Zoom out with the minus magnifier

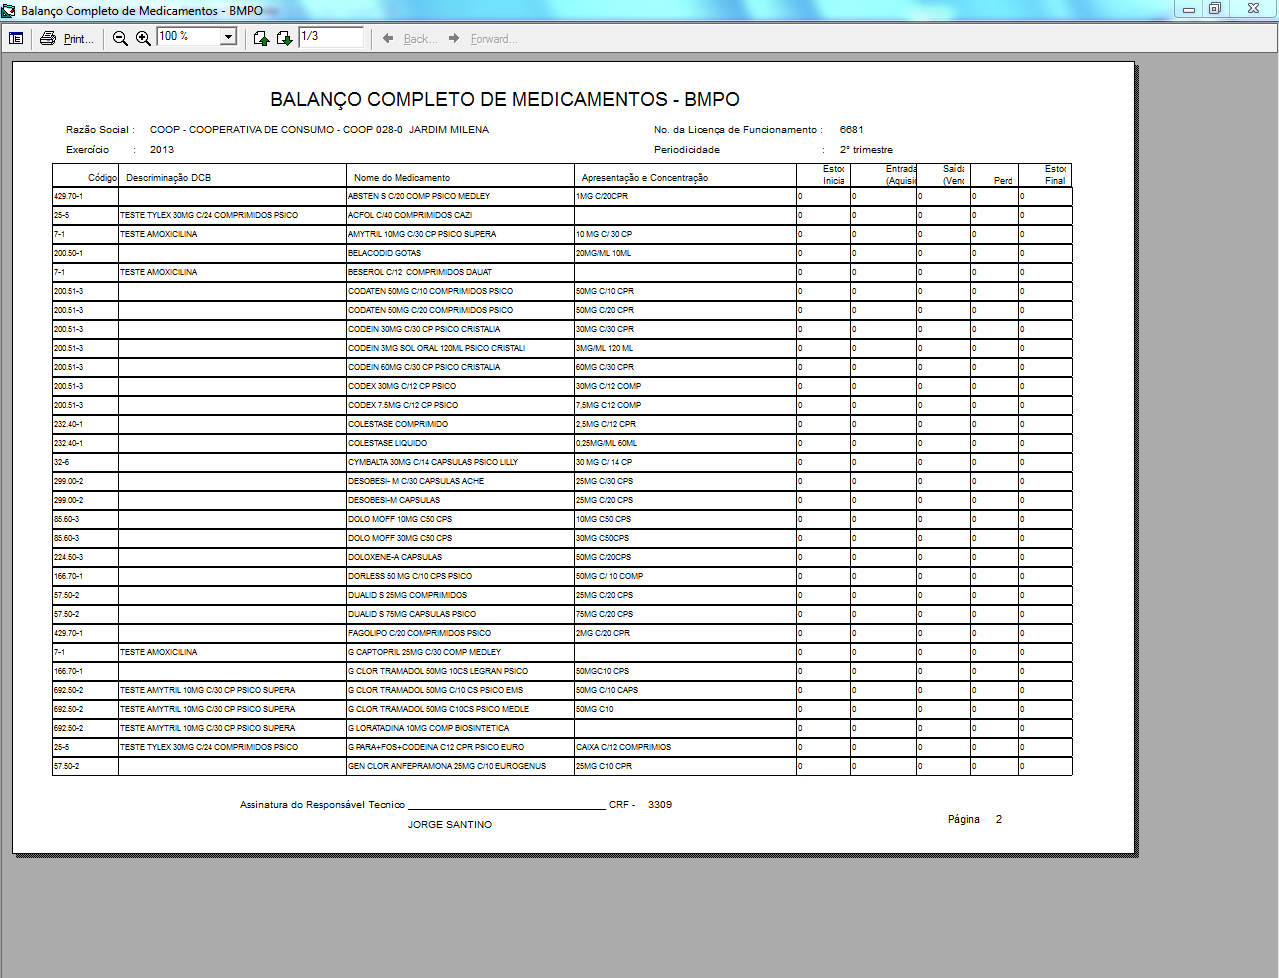(120, 38)
